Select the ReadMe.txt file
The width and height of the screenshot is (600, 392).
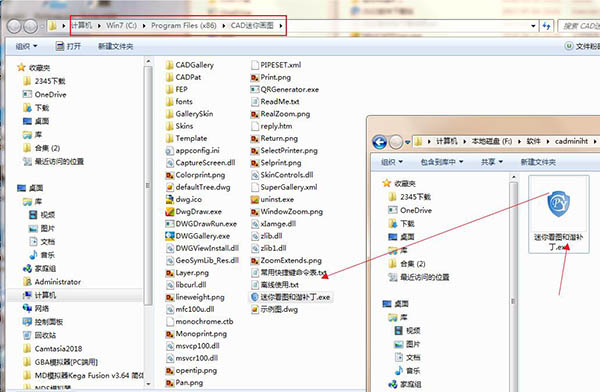(275, 101)
